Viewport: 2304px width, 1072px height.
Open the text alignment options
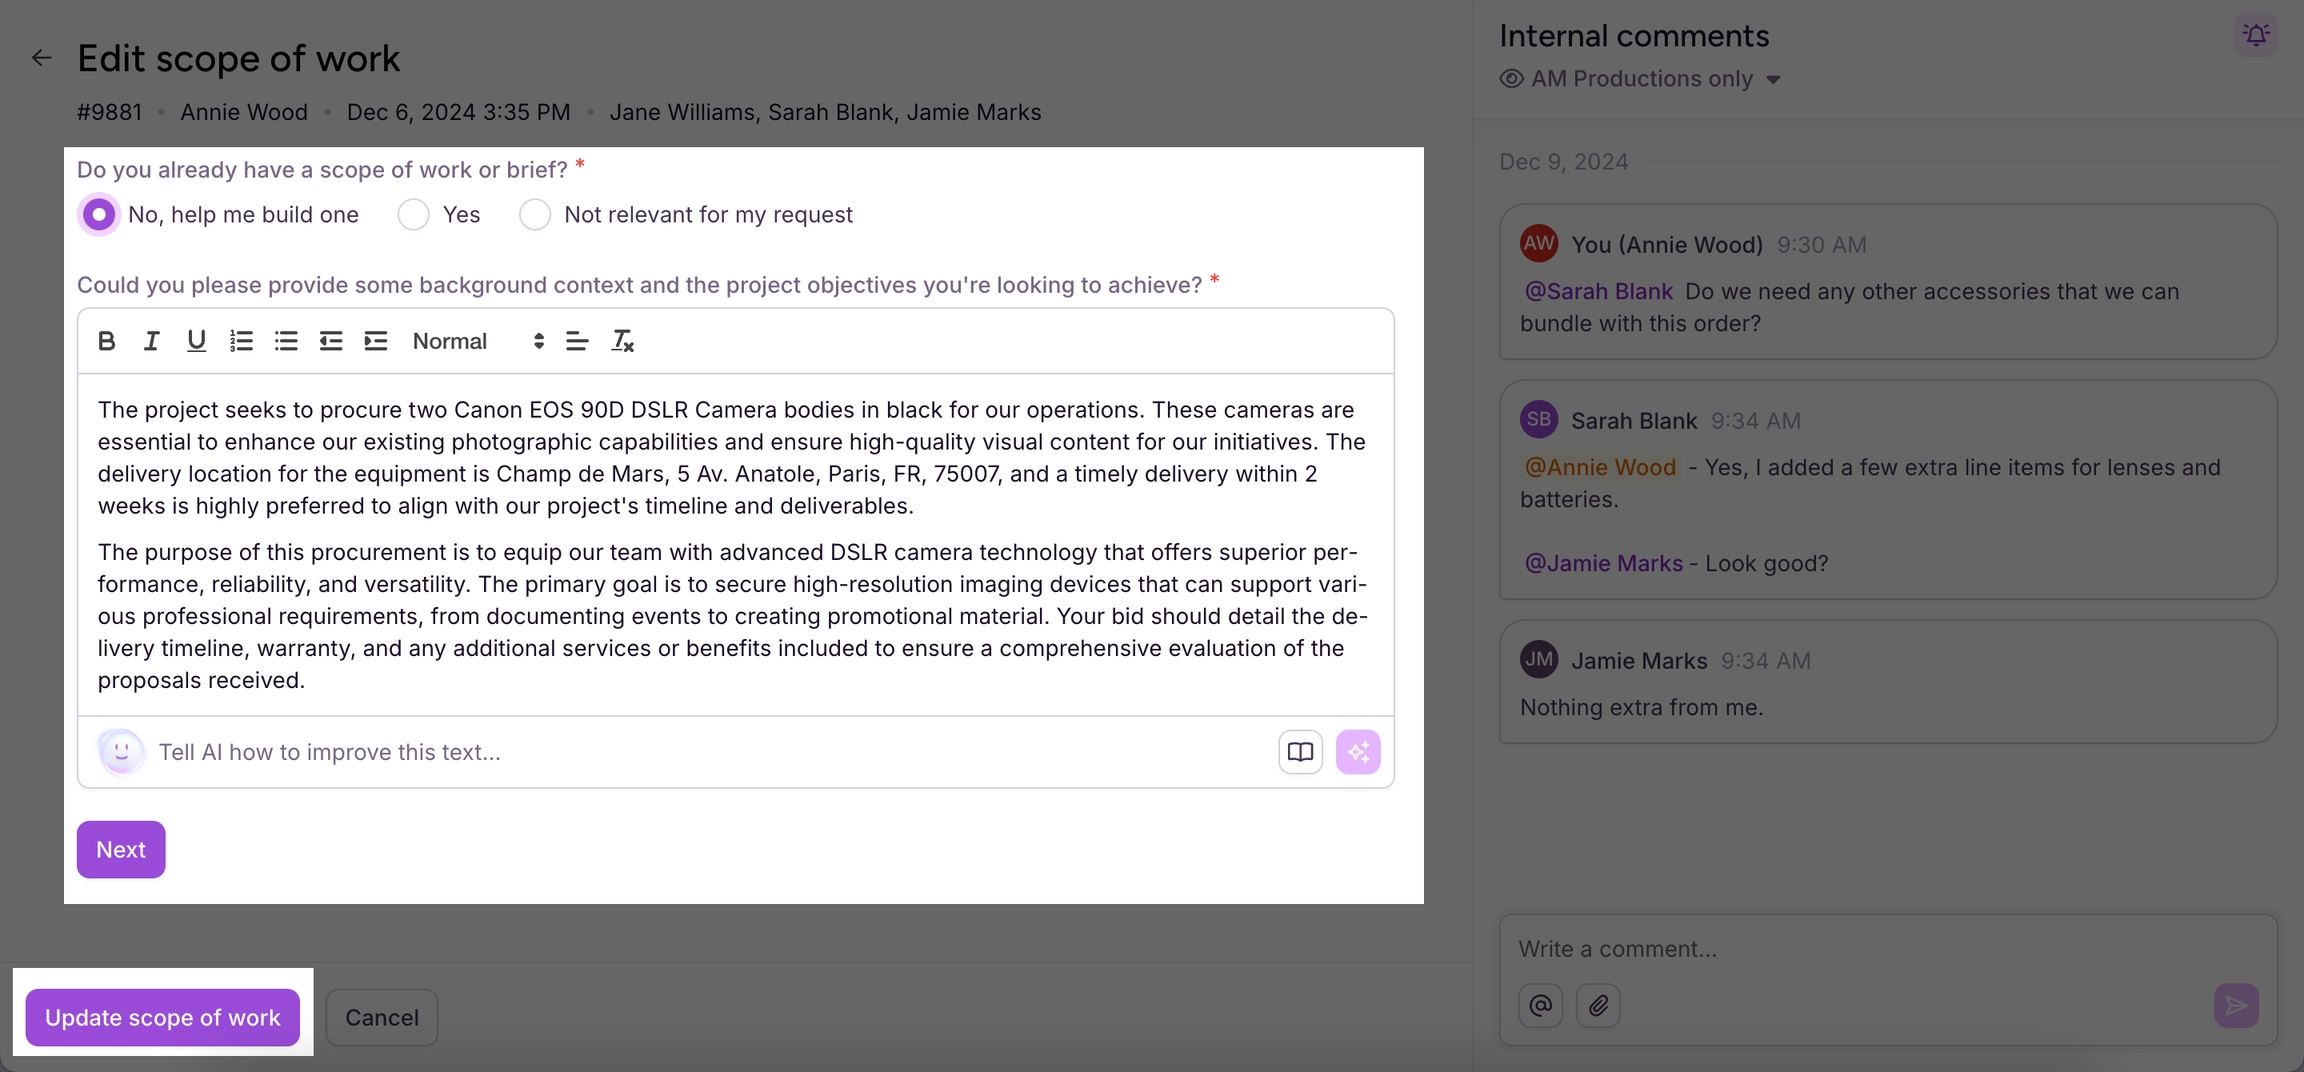[577, 341]
